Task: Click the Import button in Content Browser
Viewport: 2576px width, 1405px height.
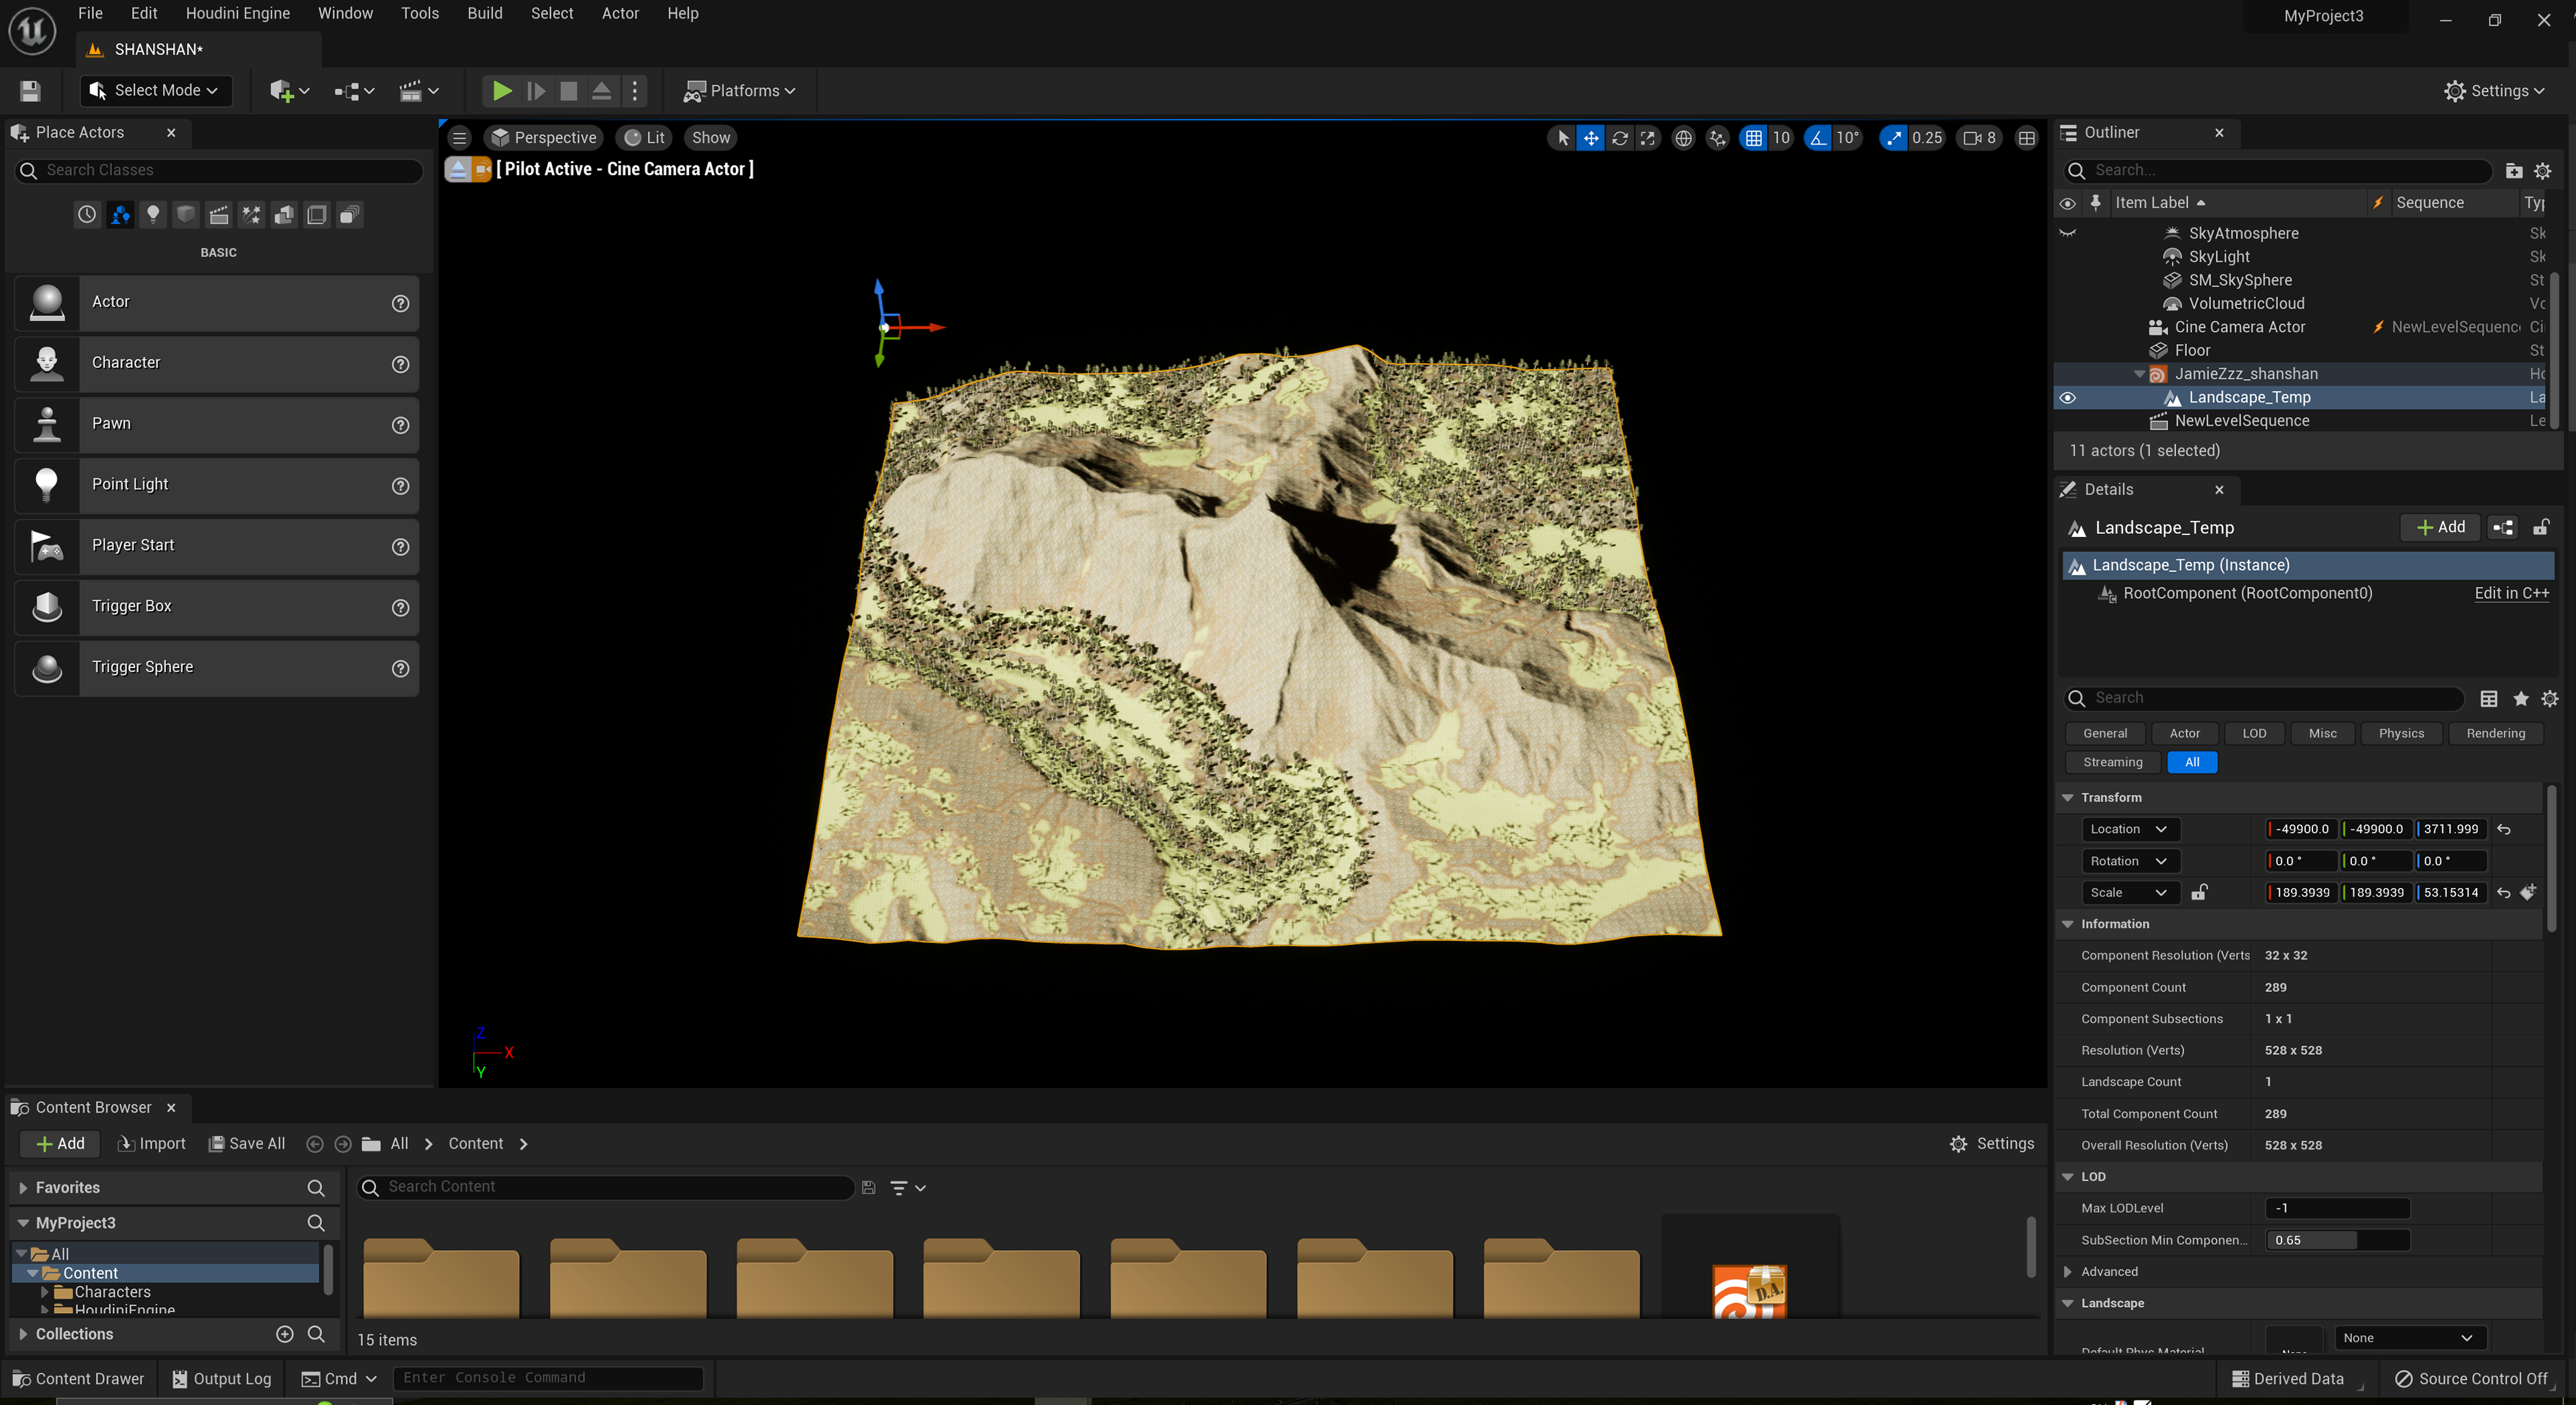Action: coord(152,1143)
